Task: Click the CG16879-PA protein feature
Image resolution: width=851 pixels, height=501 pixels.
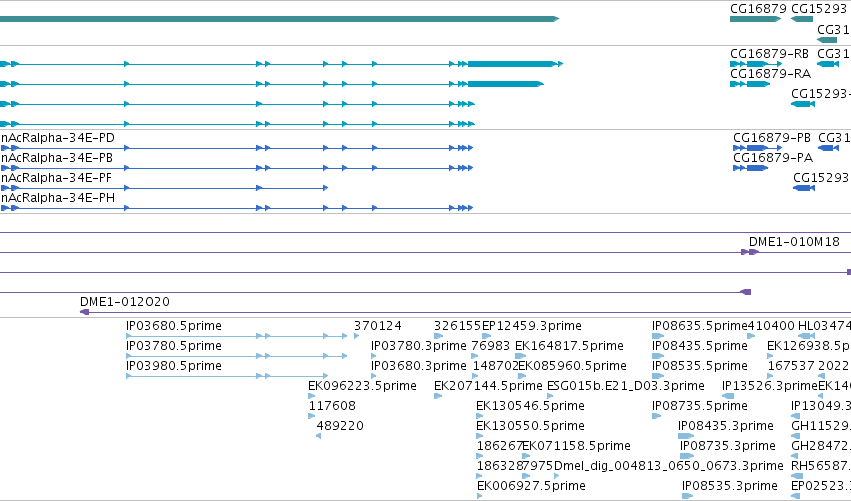Action: point(751,168)
